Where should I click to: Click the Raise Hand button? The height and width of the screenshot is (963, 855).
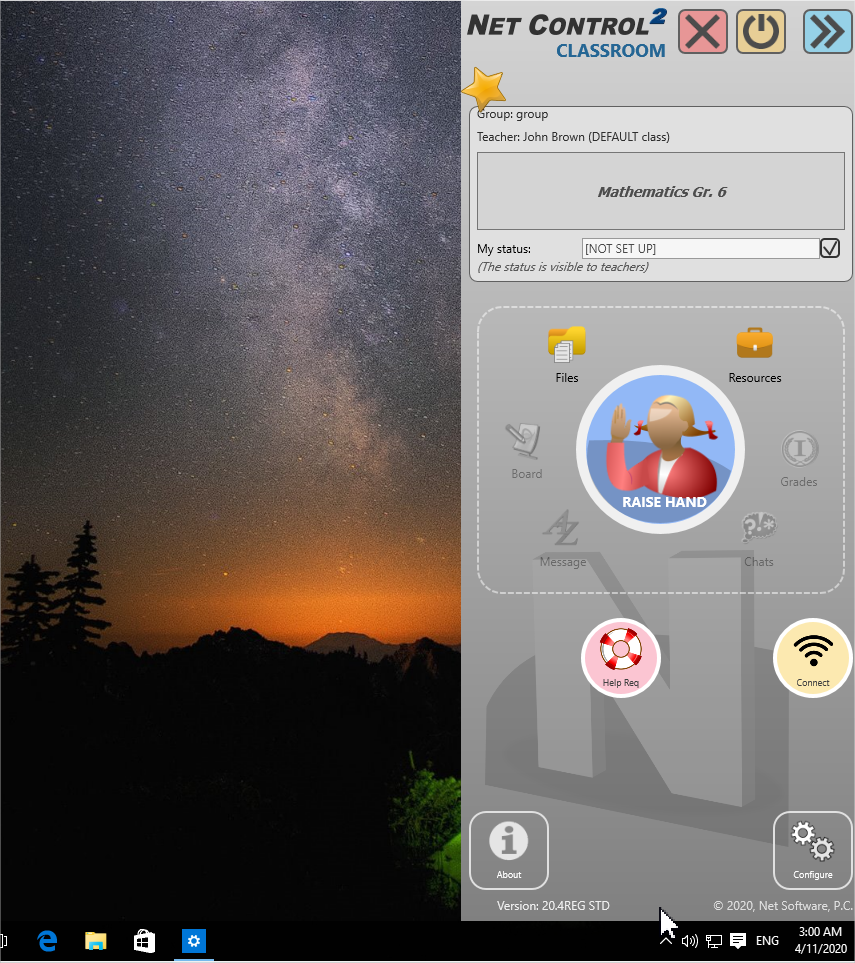click(660, 450)
